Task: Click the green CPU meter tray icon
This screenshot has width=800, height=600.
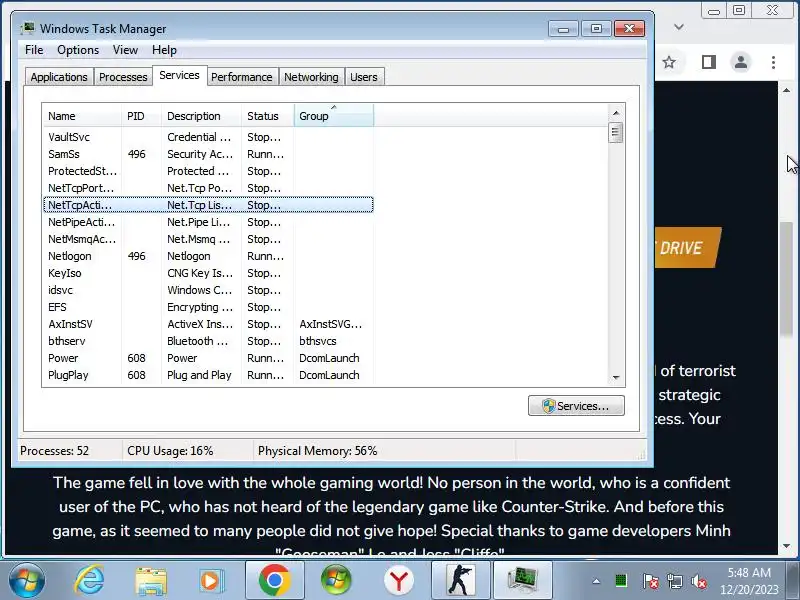Action: (x=621, y=581)
